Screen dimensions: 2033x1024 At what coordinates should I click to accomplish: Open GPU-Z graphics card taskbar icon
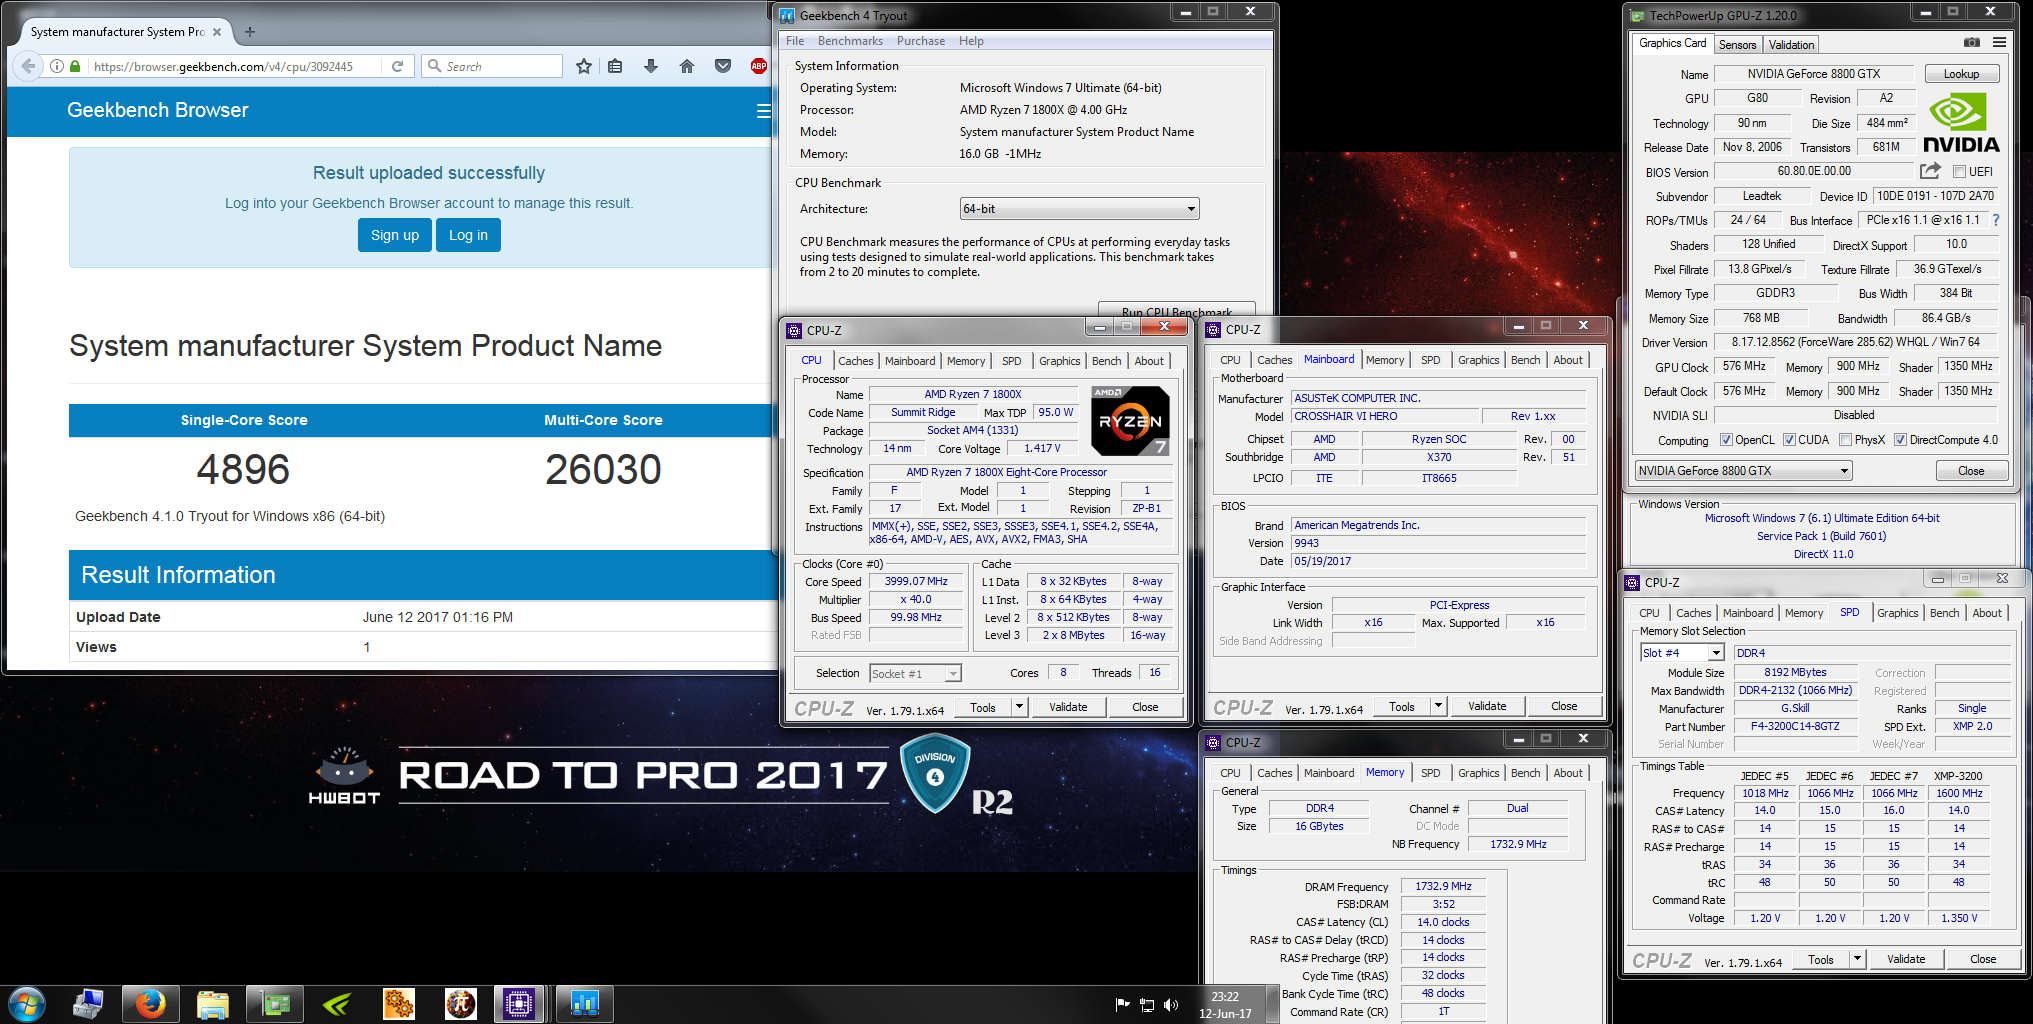[275, 1003]
